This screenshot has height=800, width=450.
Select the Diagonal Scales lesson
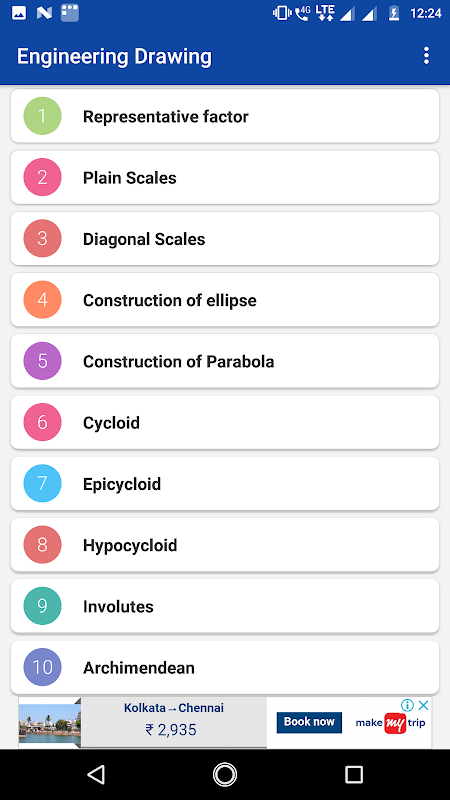point(225,238)
